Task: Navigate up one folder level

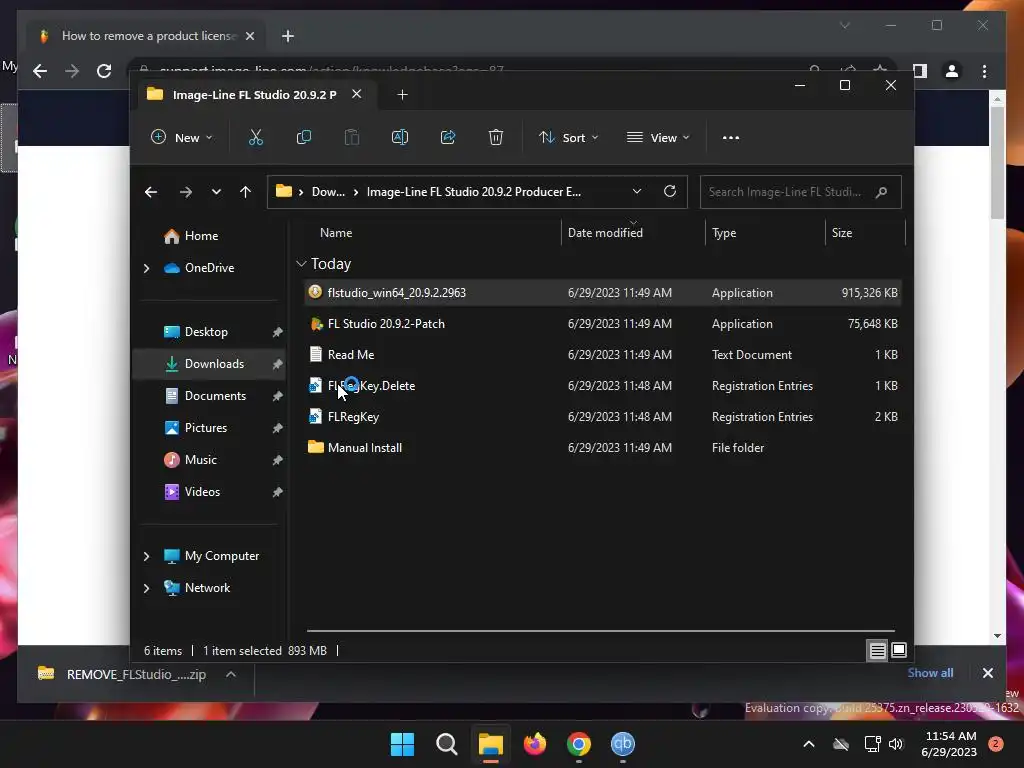Action: (245, 192)
